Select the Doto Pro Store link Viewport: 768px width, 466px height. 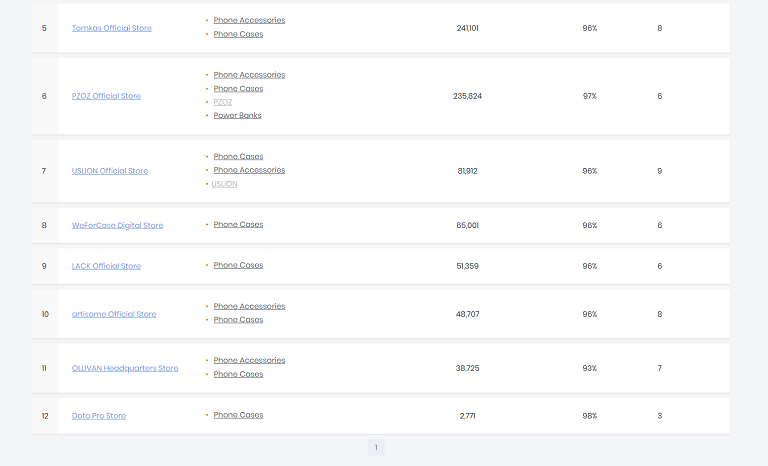click(99, 416)
